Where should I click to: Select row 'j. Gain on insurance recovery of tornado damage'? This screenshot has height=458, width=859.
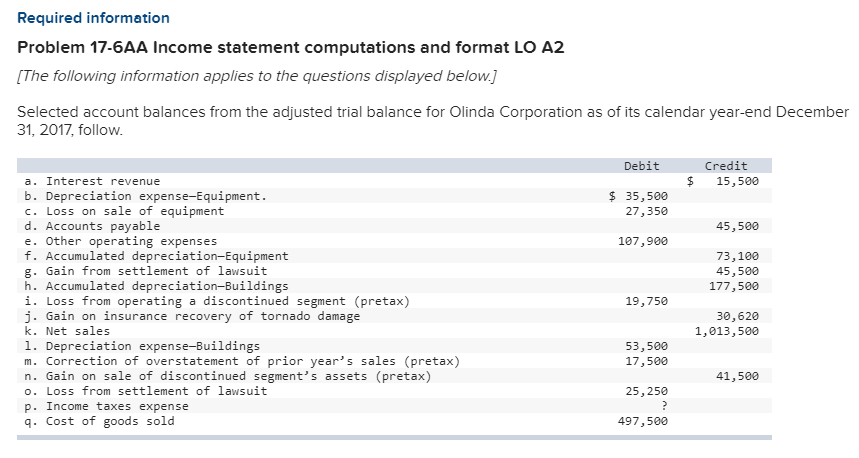(394, 316)
